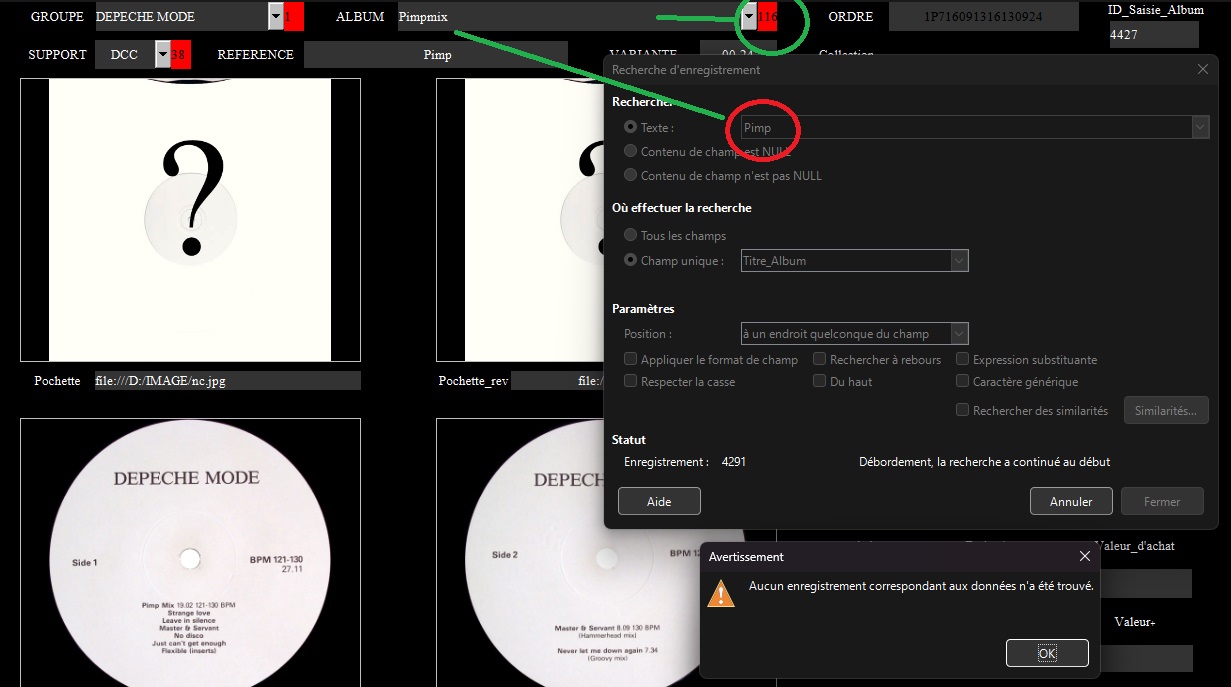1231x687 pixels.
Task: Click the ALBUM field showing Pimpmix
Action: (568, 17)
